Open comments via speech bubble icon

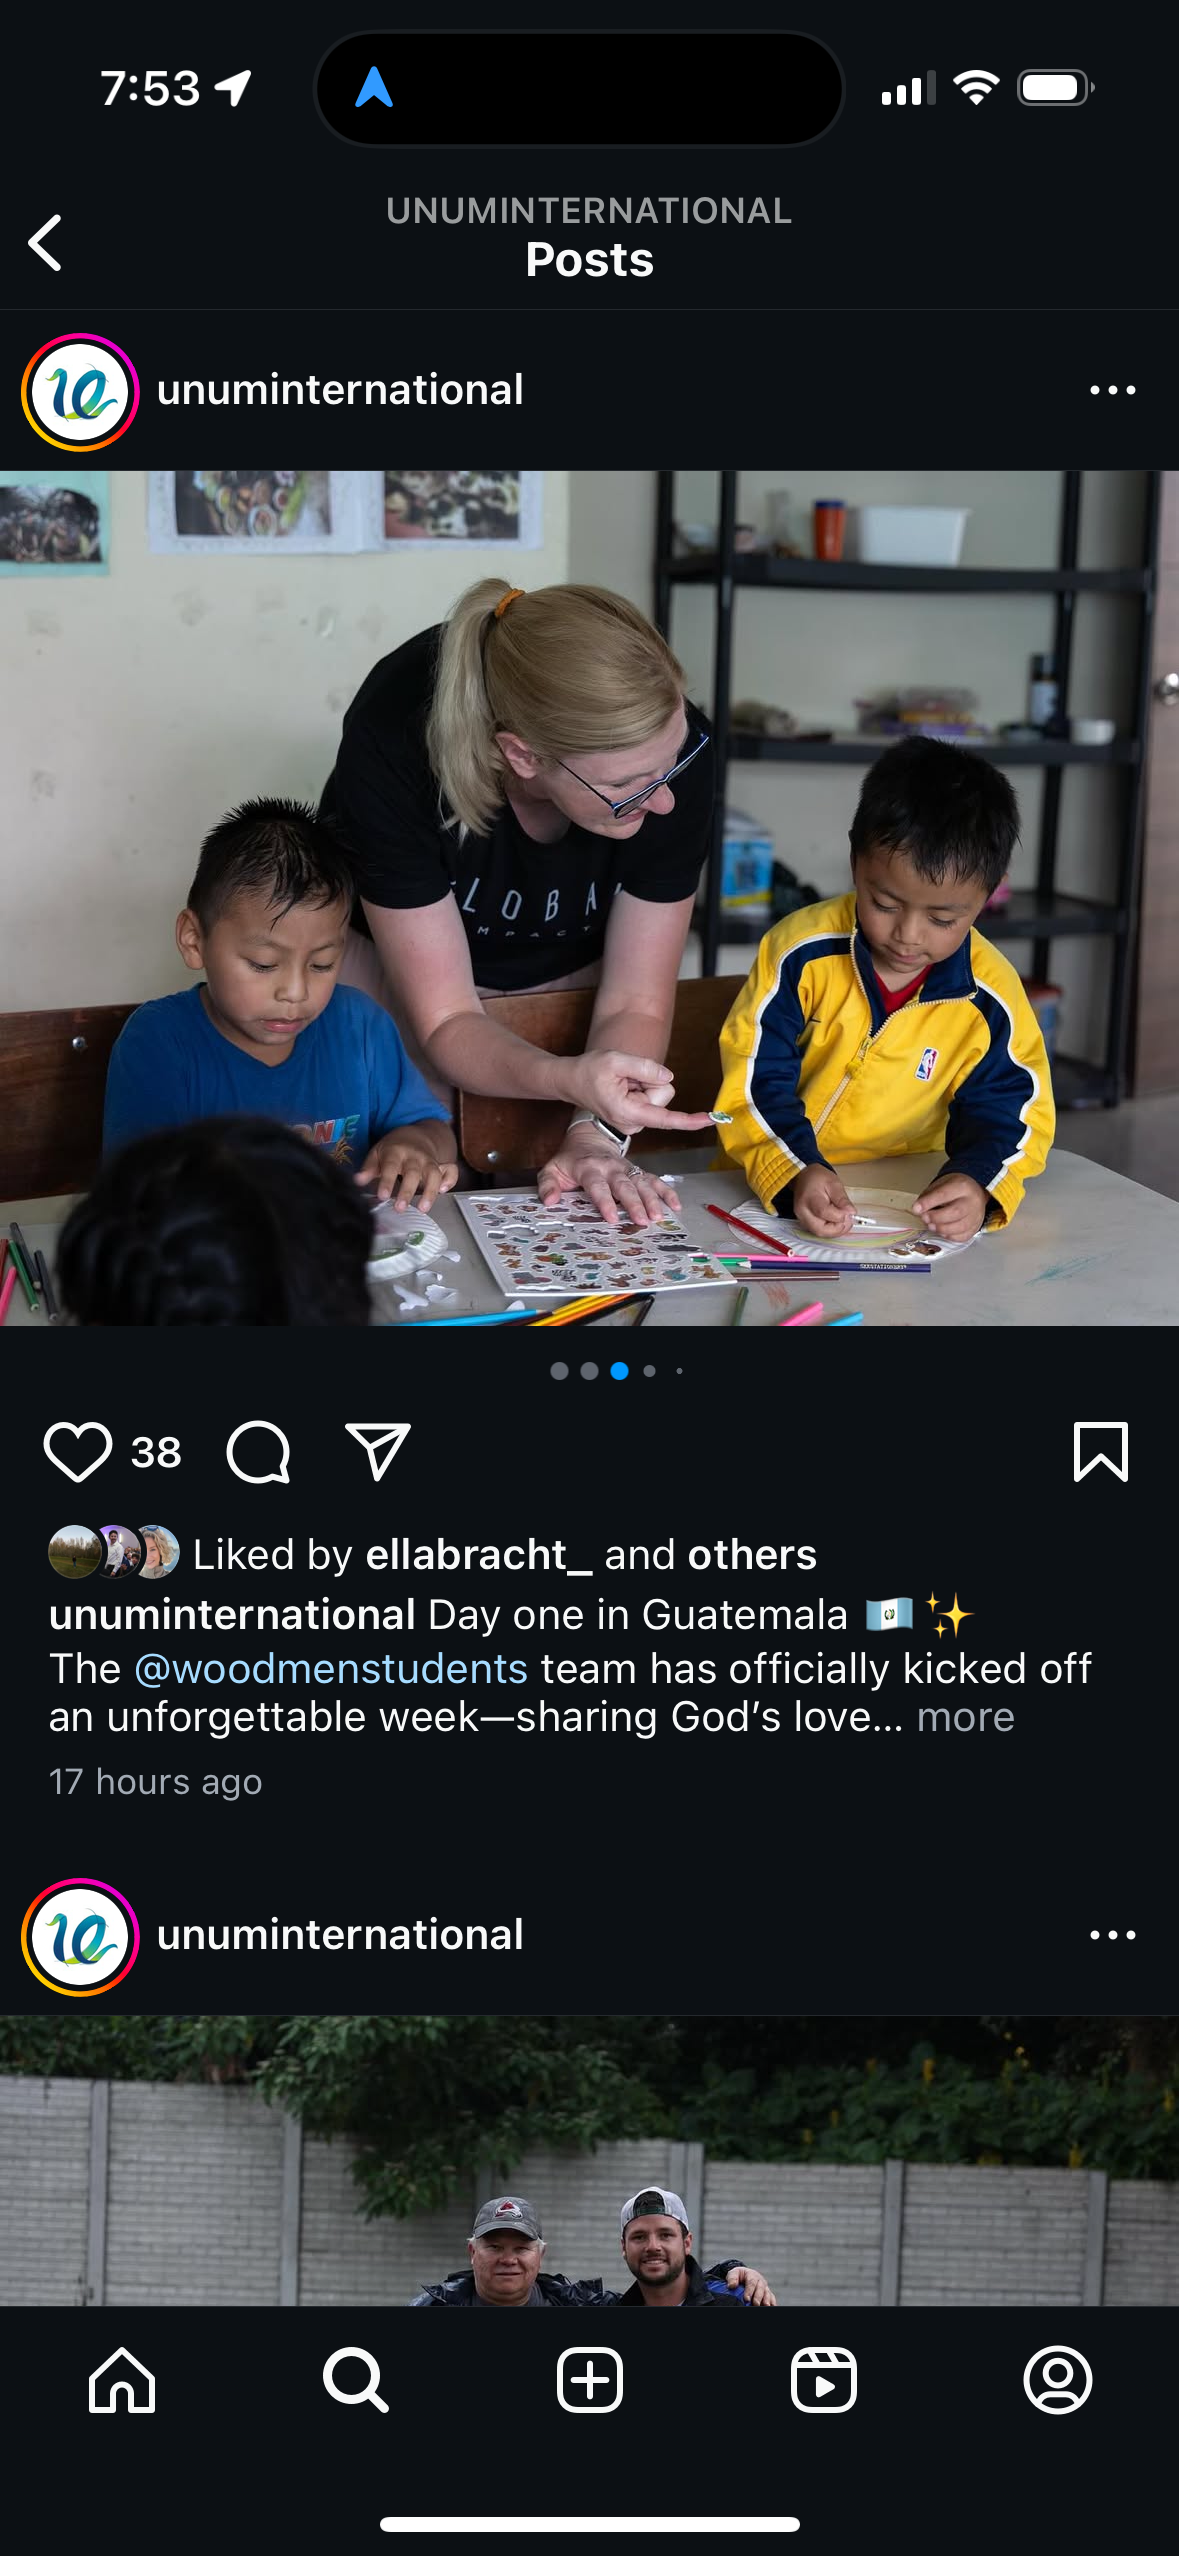point(258,1451)
